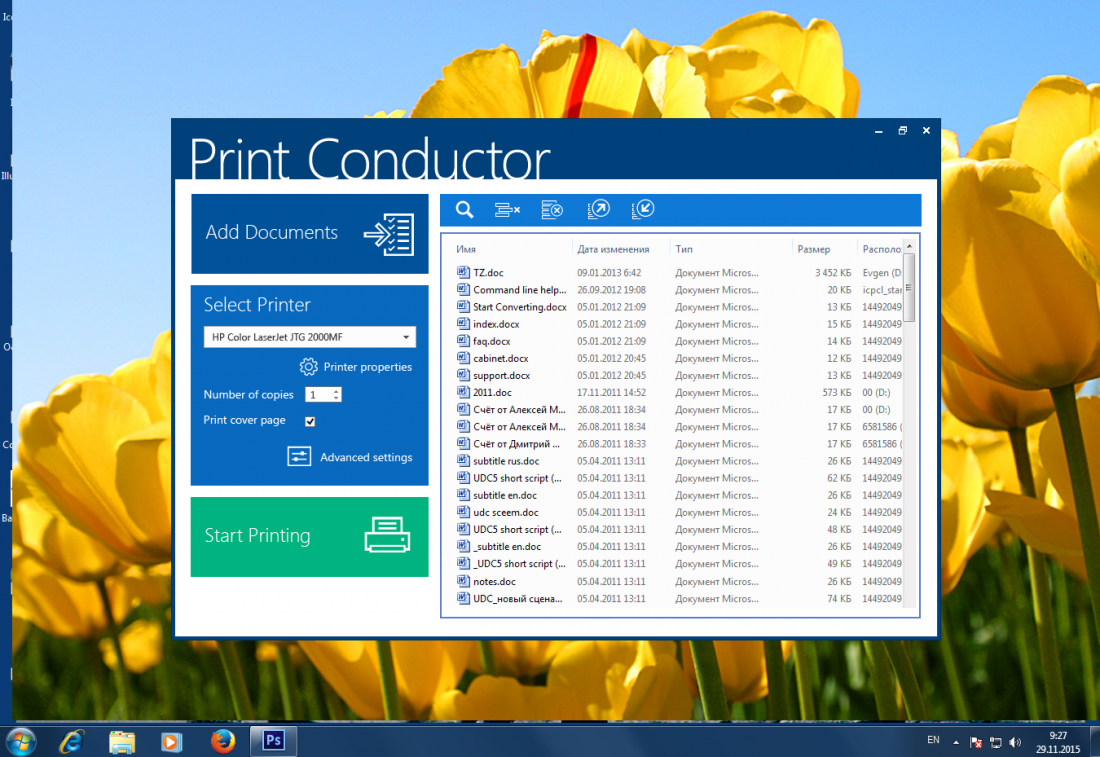Click the sliders icon beside Advanced settings
Image resolution: width=1100 pixels, height=757 pixels.
click(x=299, y=457)
